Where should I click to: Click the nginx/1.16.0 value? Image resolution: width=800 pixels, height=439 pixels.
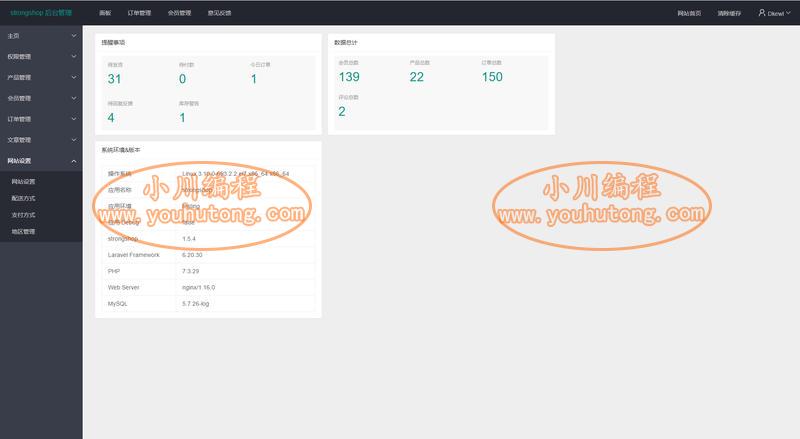point(198,287)
